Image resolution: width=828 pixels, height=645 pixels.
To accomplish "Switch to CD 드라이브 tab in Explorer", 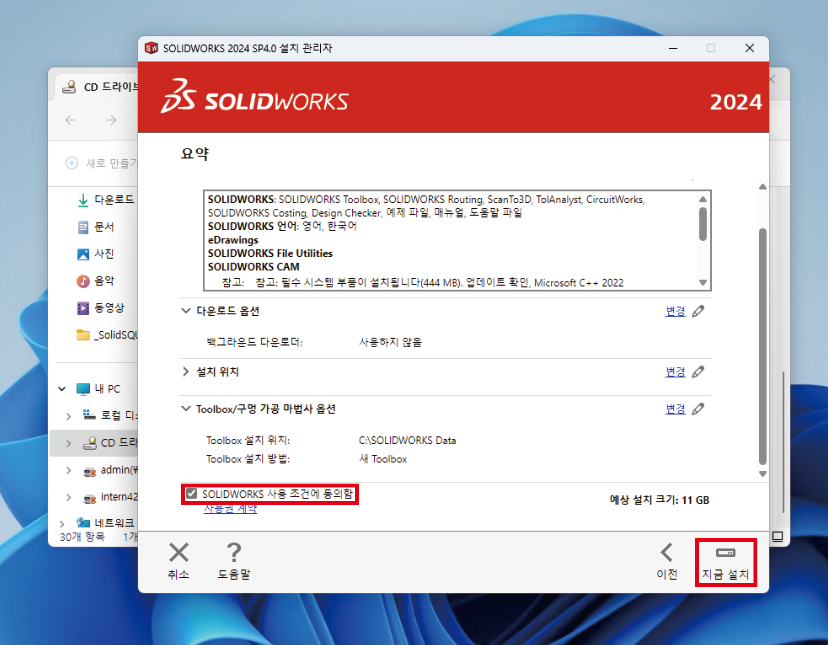I will click(x=97, y=87).
